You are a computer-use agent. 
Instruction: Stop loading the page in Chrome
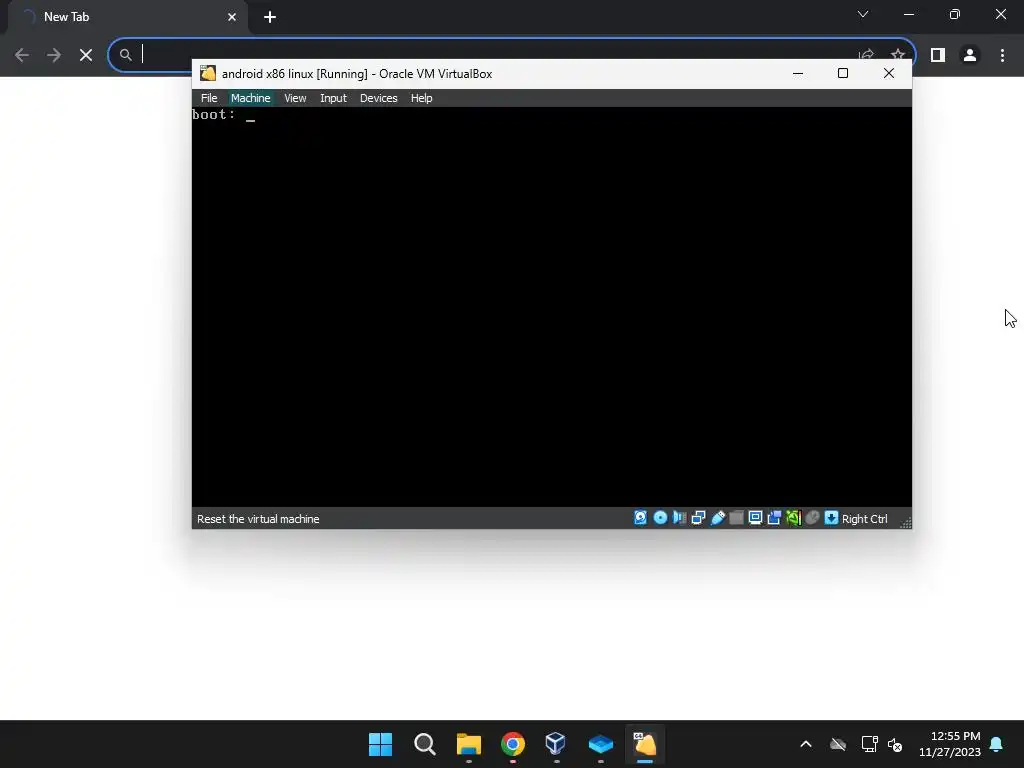(86, 55)
